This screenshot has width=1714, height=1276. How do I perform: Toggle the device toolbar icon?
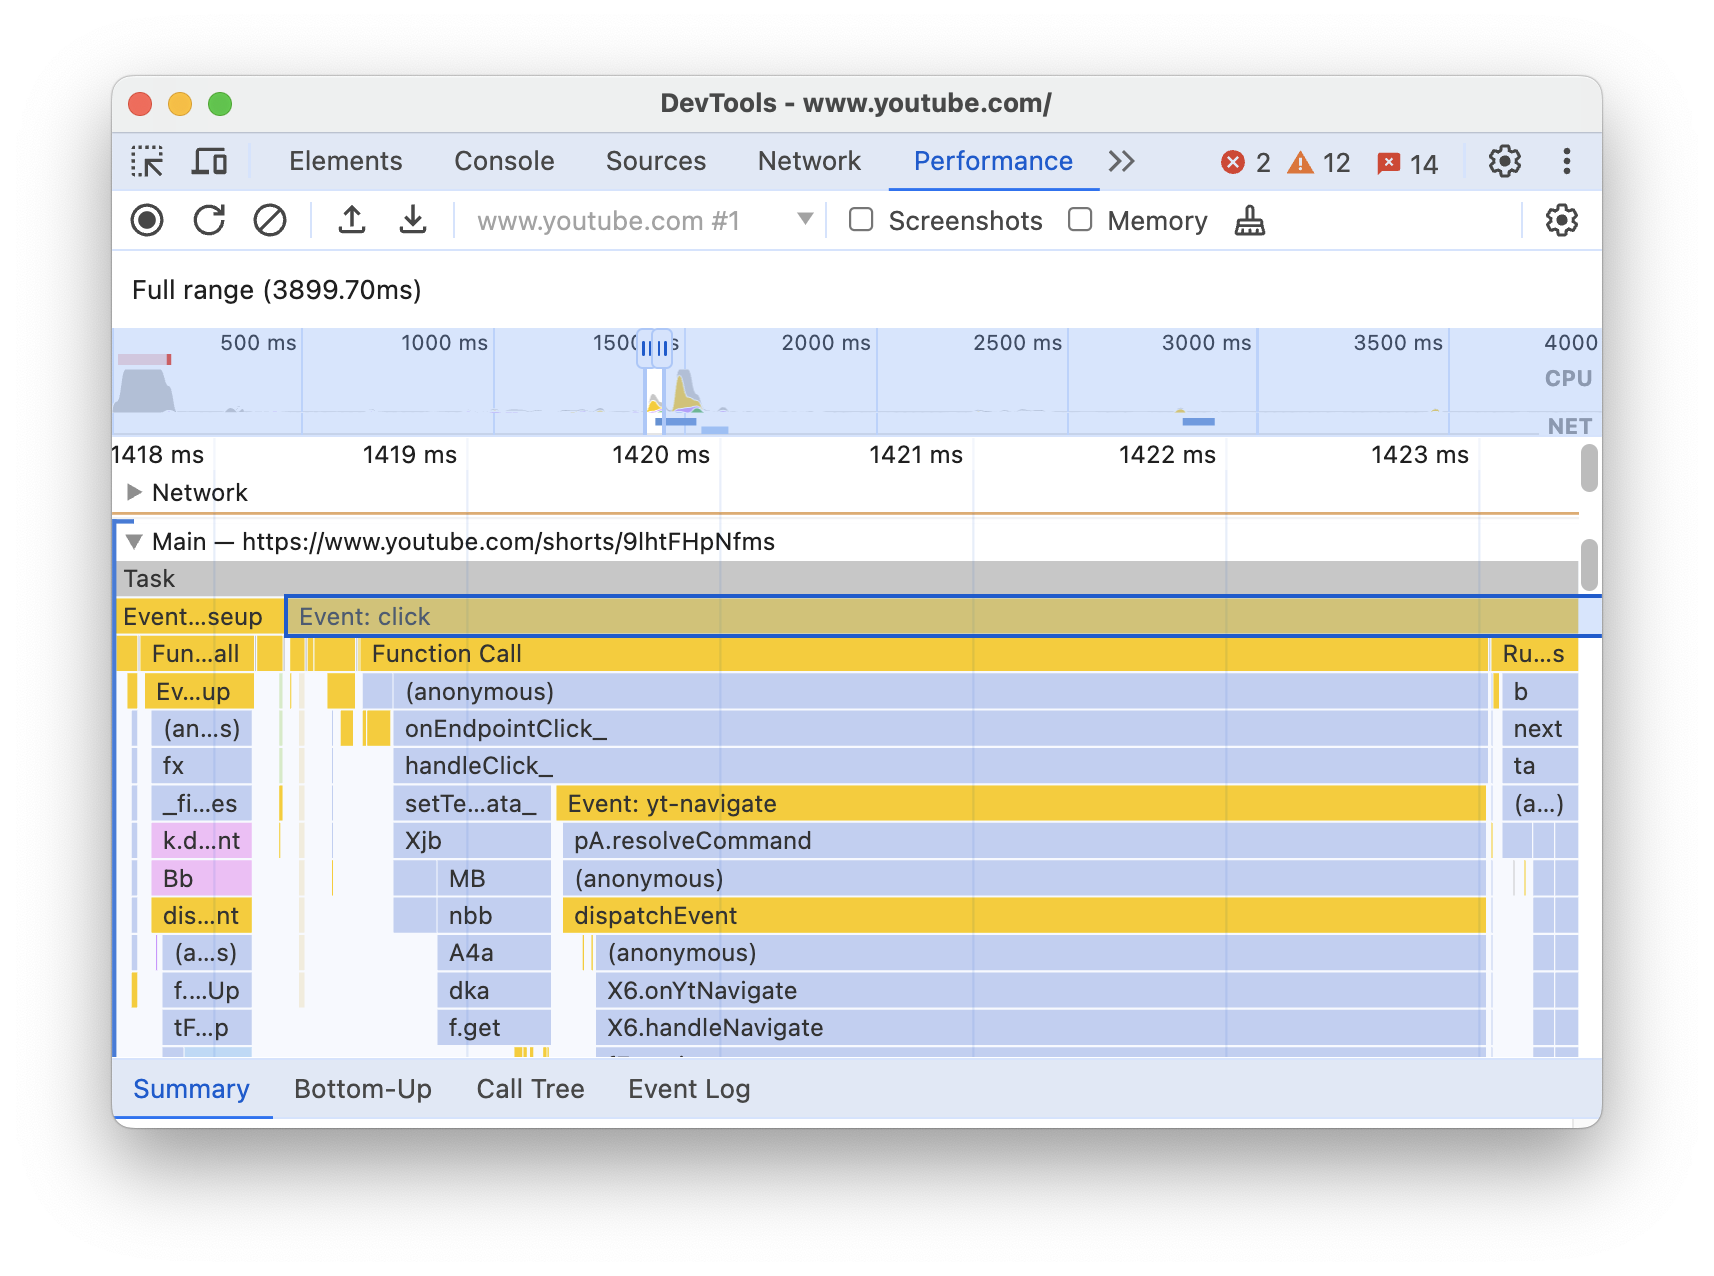point(209,162)
